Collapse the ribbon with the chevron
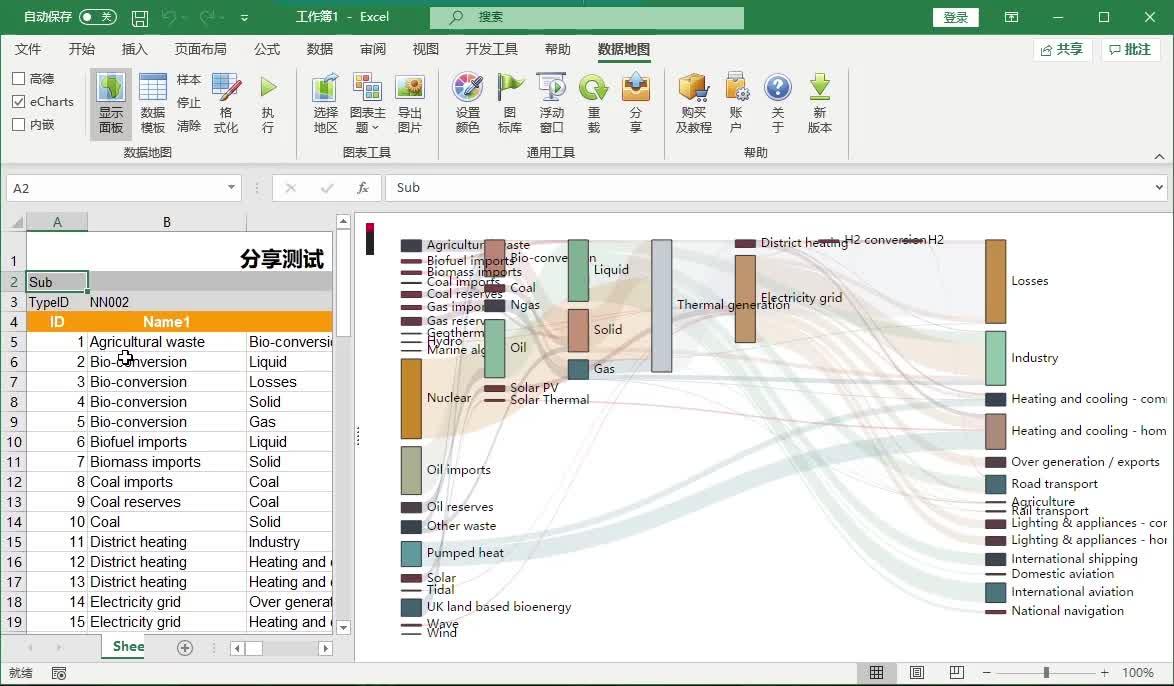This screenshot has width=1174, height=686. click(x=1158, y=156)
